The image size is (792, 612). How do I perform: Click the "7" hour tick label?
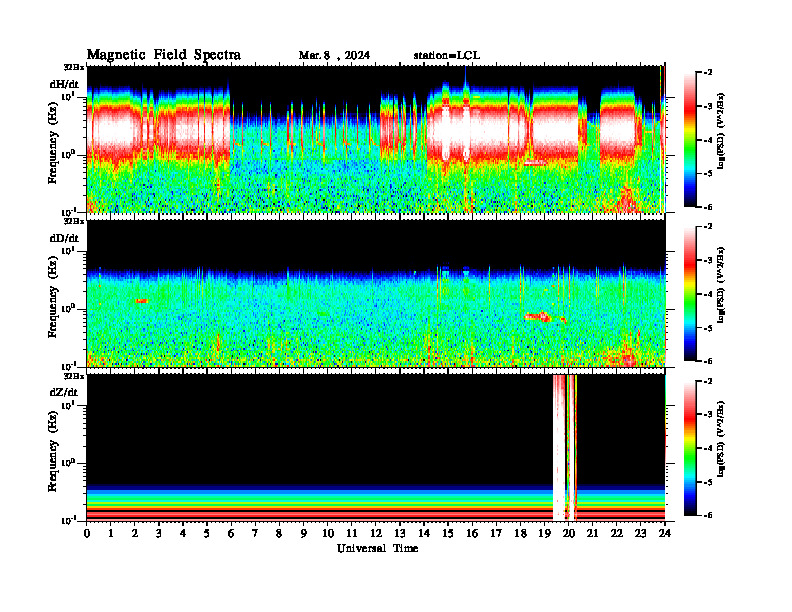[x=255, y=533]
